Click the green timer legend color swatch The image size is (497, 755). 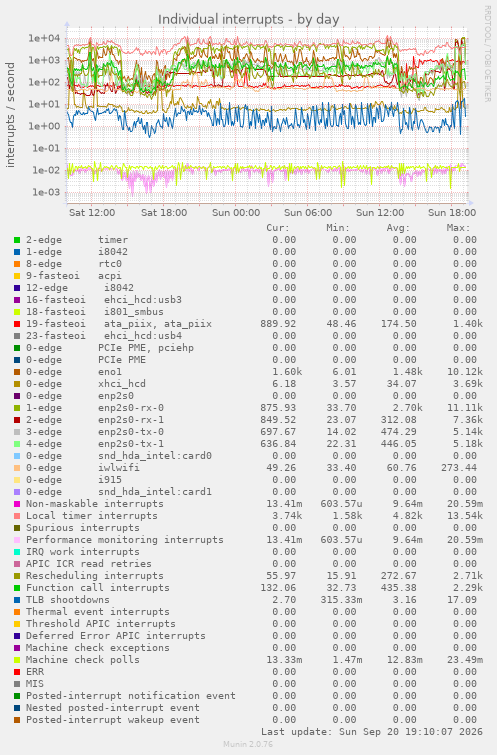[17, 240]
